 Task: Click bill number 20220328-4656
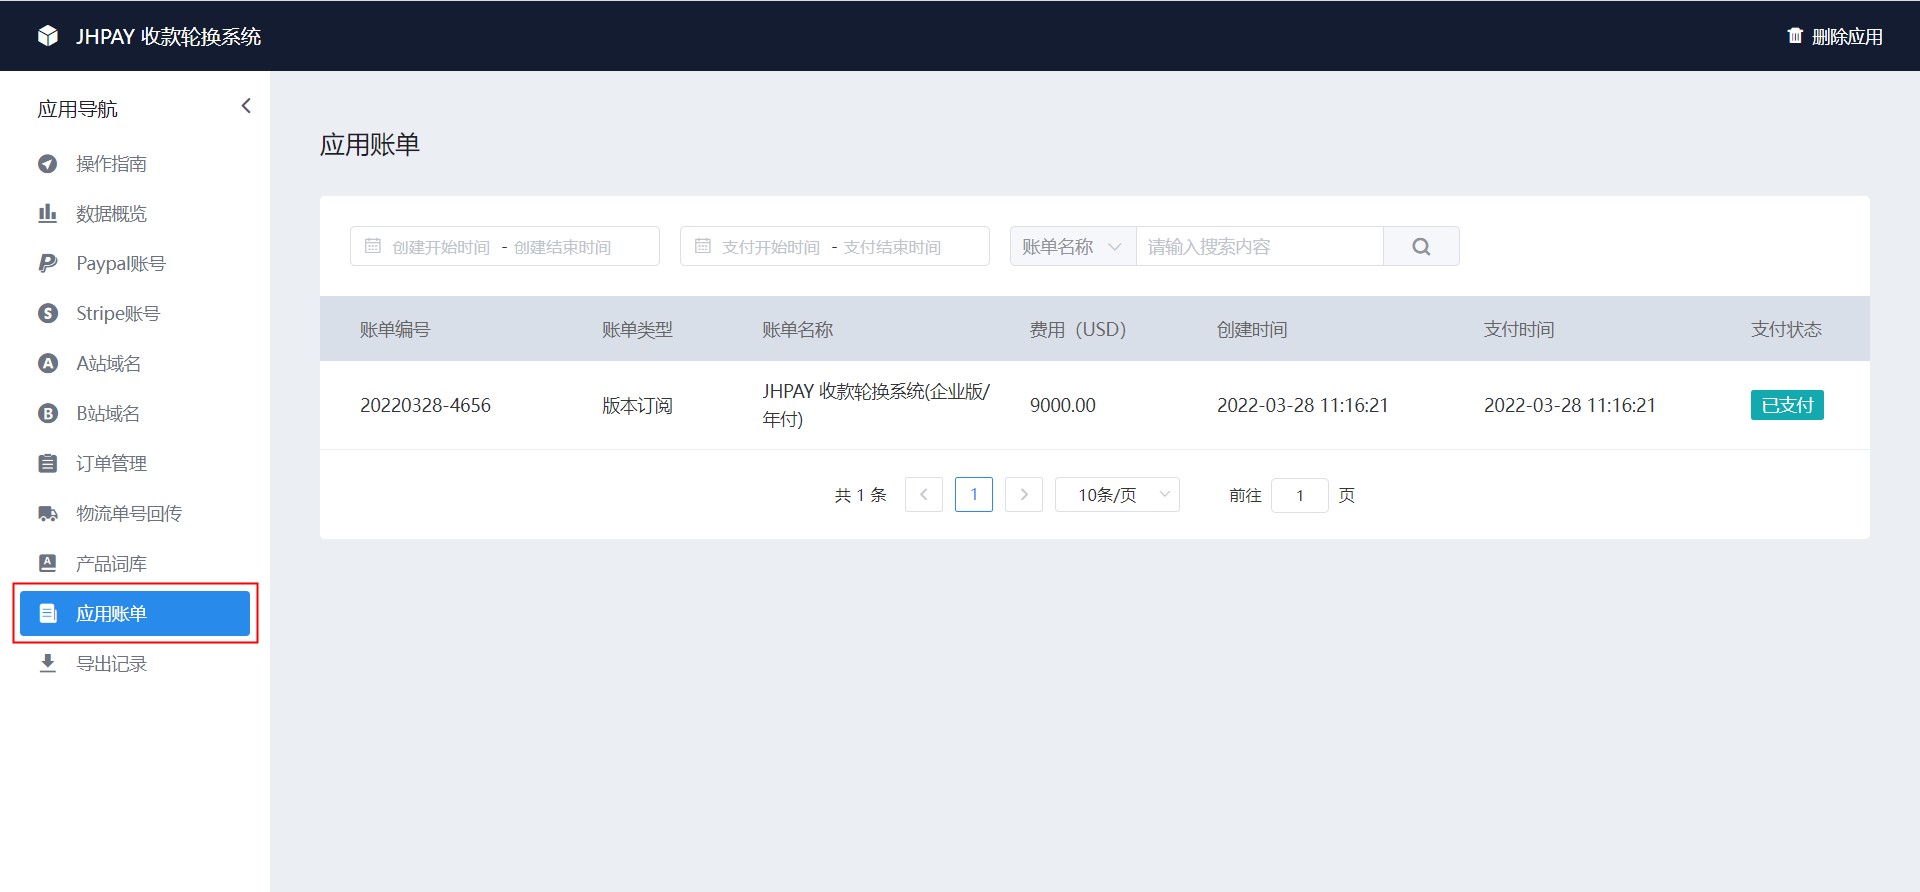pyautogui.click(x=425, y=405)
